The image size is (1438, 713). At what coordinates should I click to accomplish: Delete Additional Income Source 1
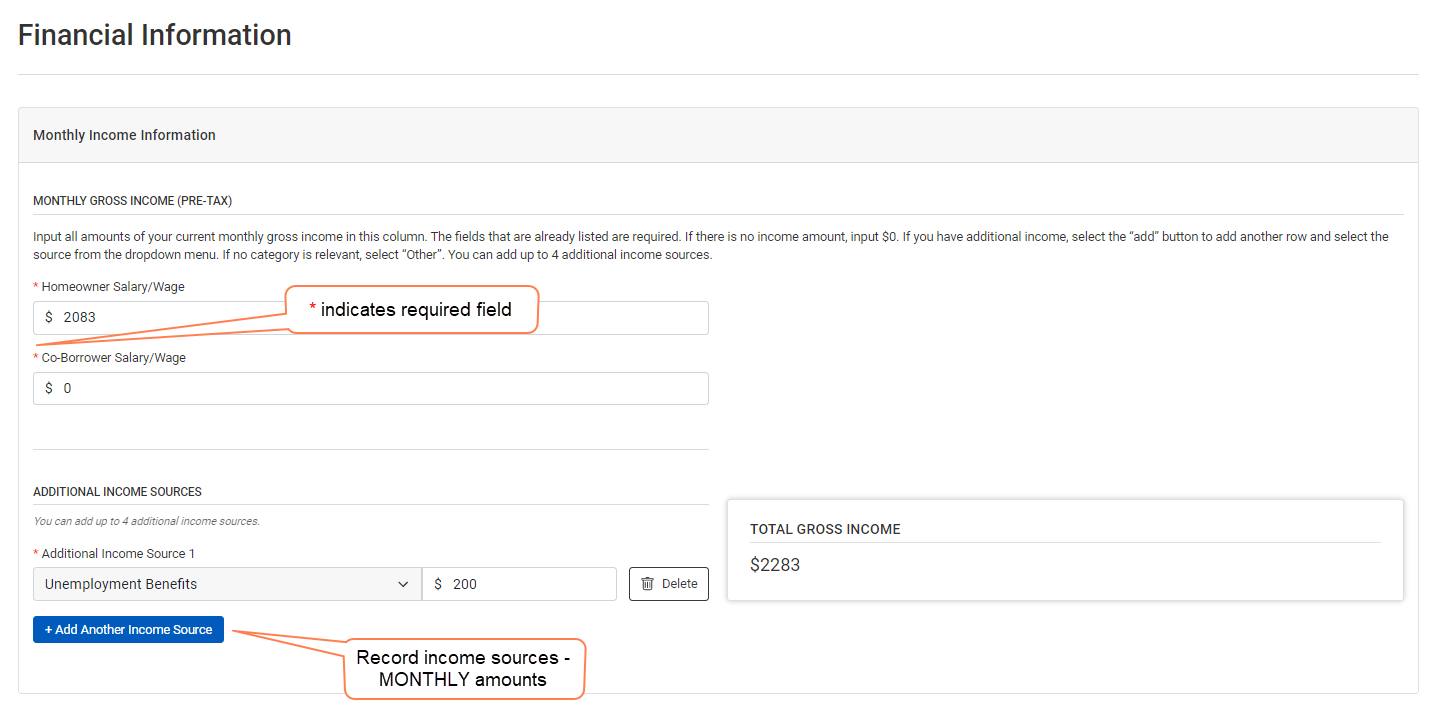[x=668, y=584]
